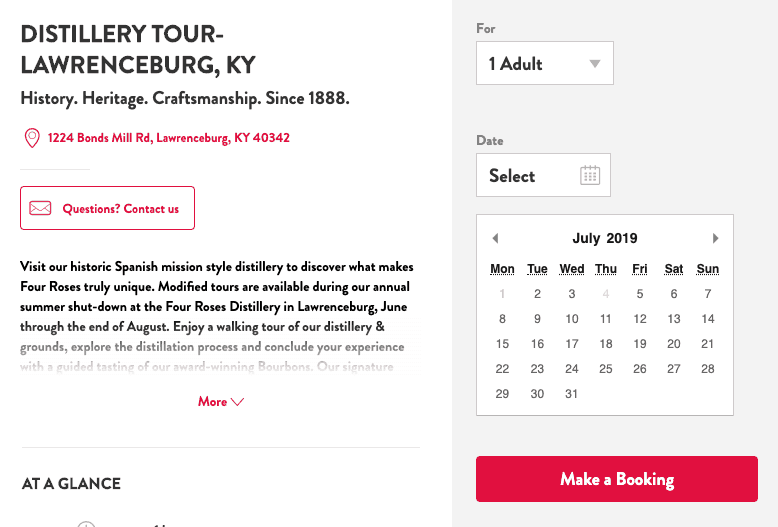The width and height of the screenshot is (778, 527).
Task: Open the Date Select picker field
Action: pos(543,176)
